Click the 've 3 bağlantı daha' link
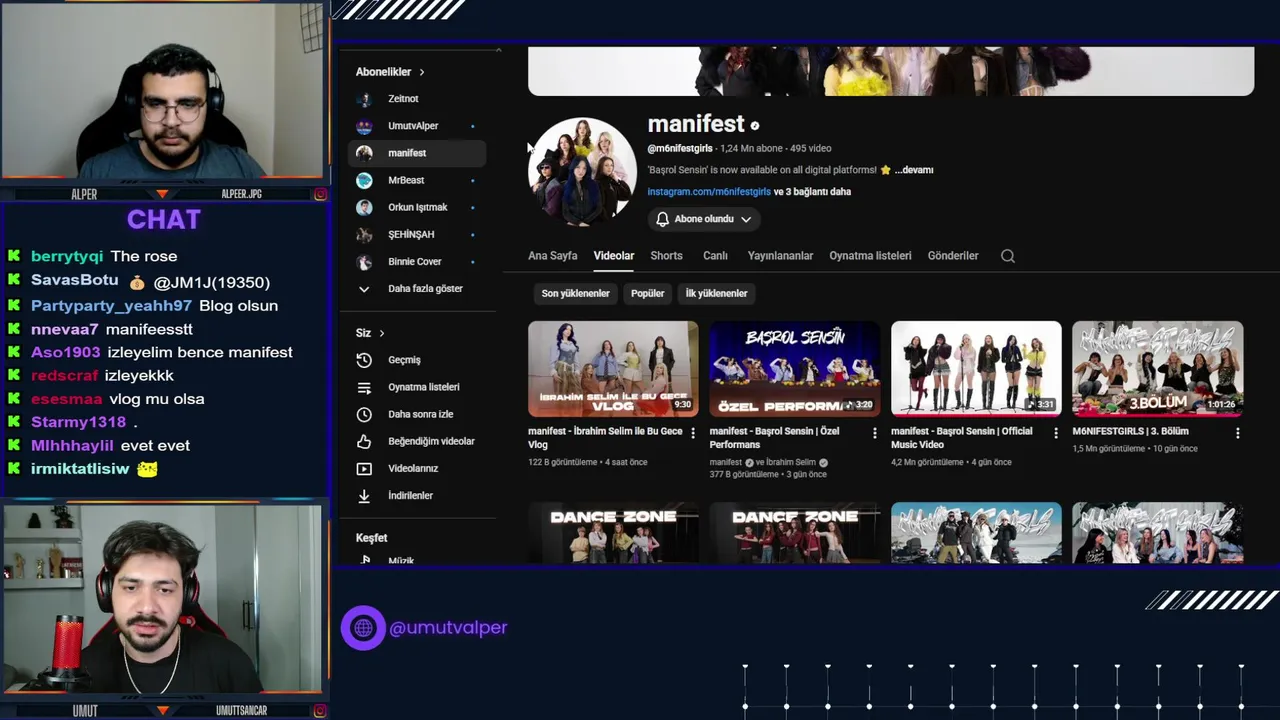This screenshot has height=720, width=1280. click(x=813, y=192)
